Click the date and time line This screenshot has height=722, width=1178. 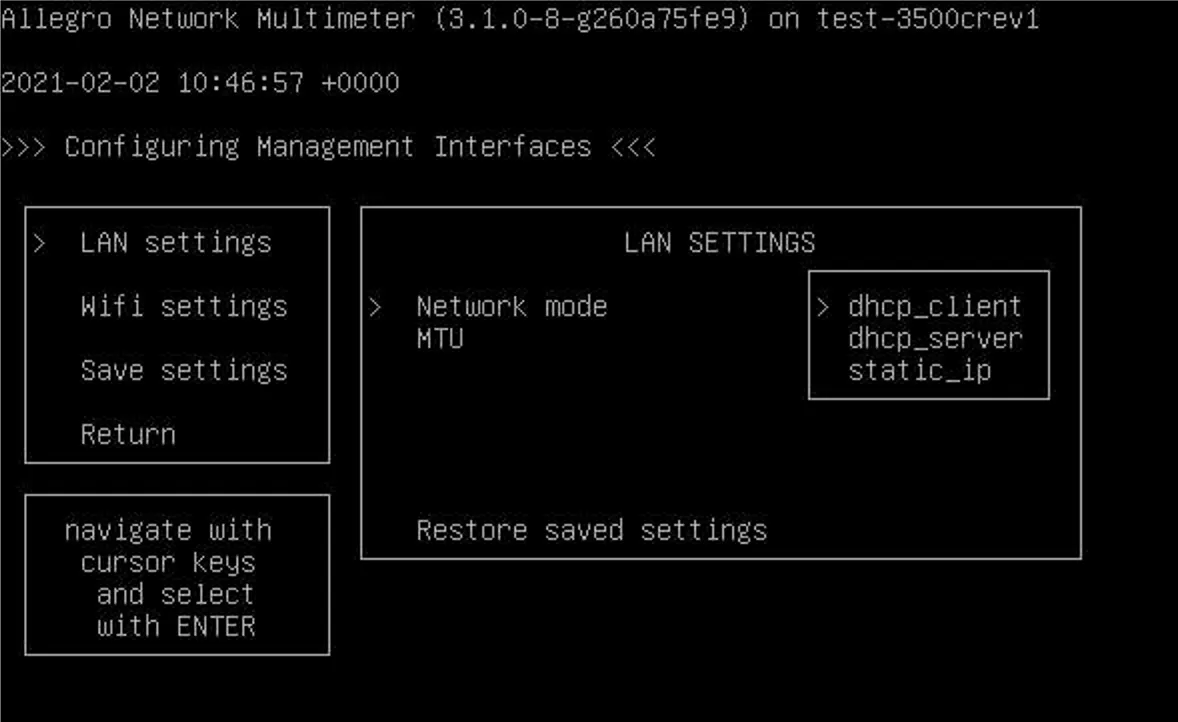(200, 83)
